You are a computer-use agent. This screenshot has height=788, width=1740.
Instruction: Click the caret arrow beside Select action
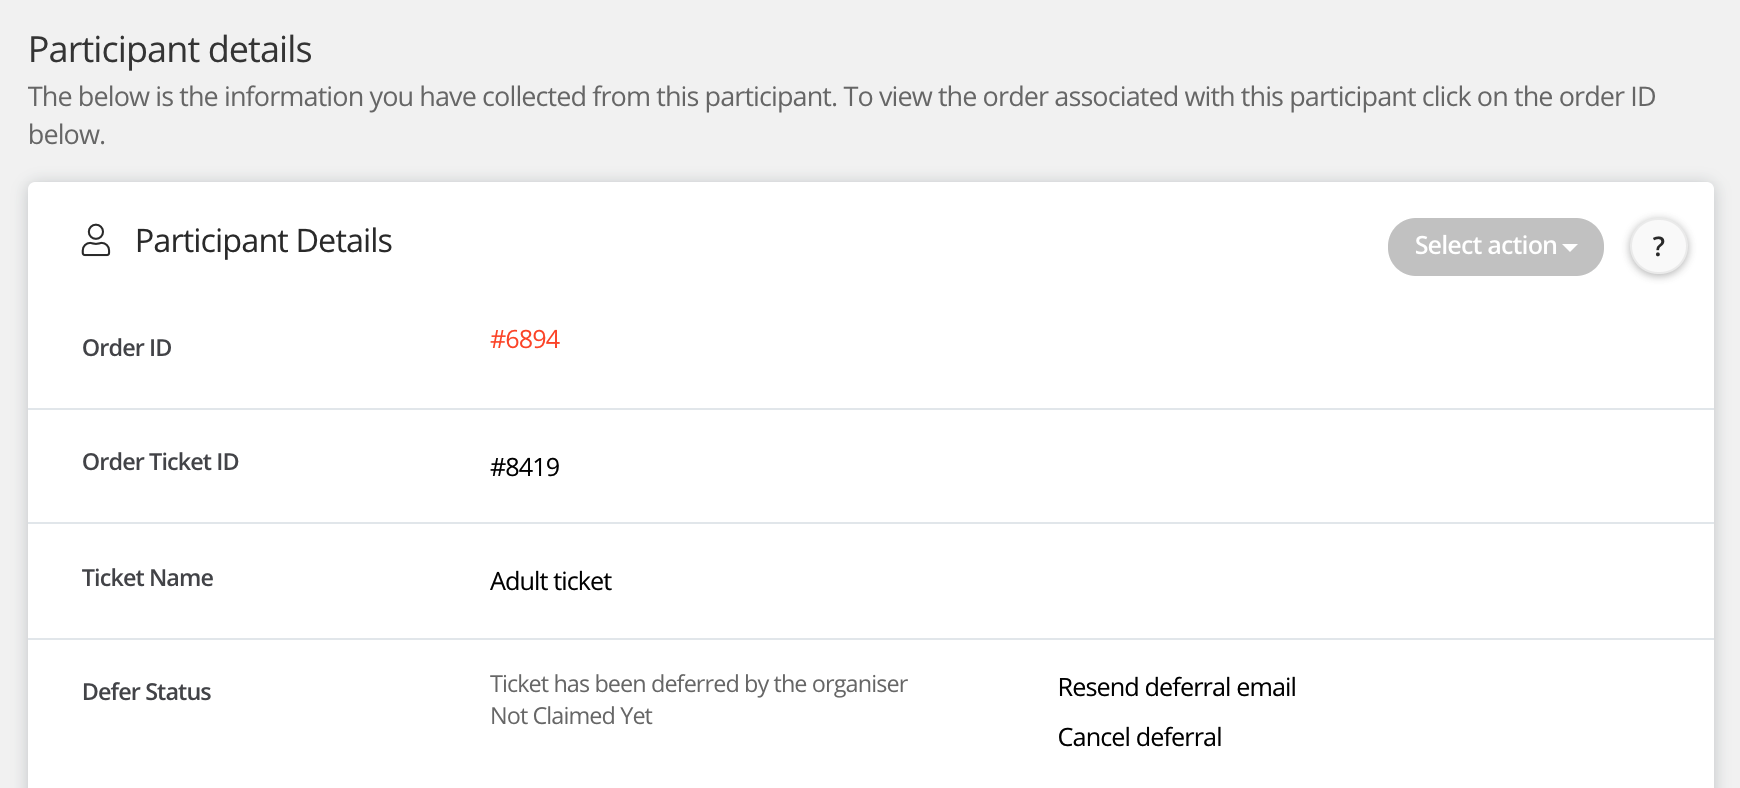(x=1570, y=248)
